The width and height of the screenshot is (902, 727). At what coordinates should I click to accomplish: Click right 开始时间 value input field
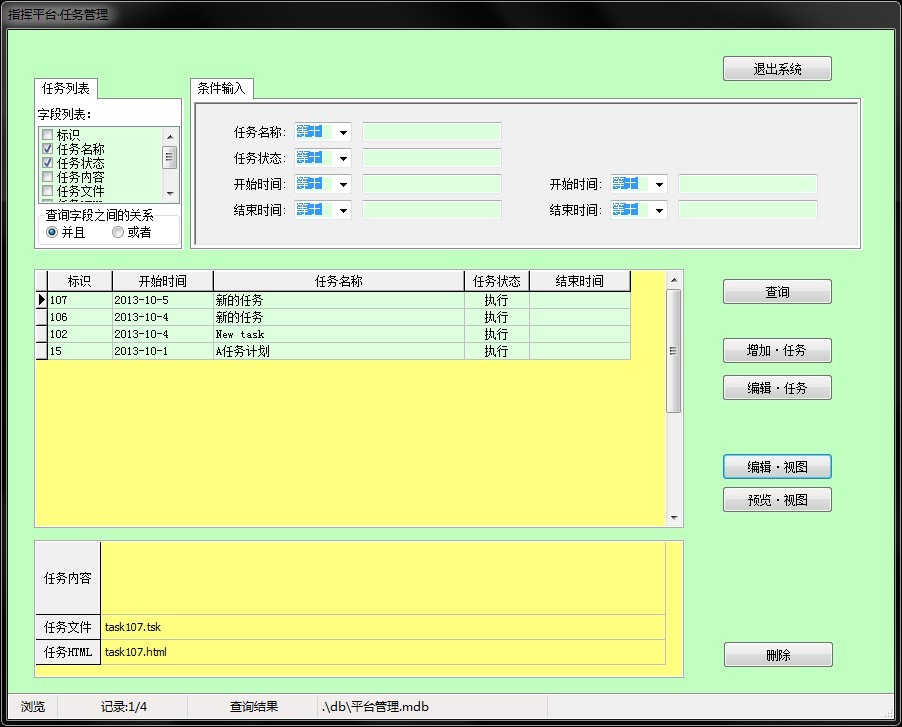(x=748, y=184)
